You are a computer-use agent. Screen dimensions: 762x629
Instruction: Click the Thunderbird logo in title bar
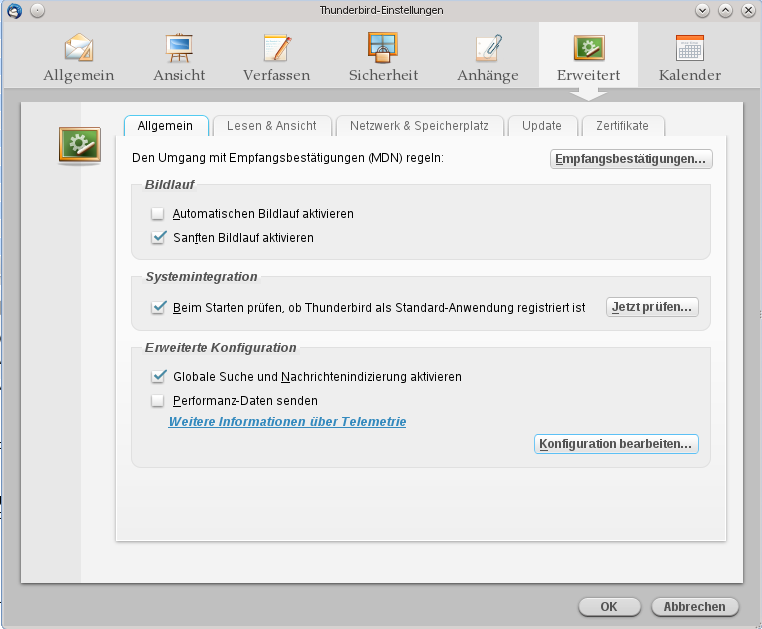[x=15, y=10]
